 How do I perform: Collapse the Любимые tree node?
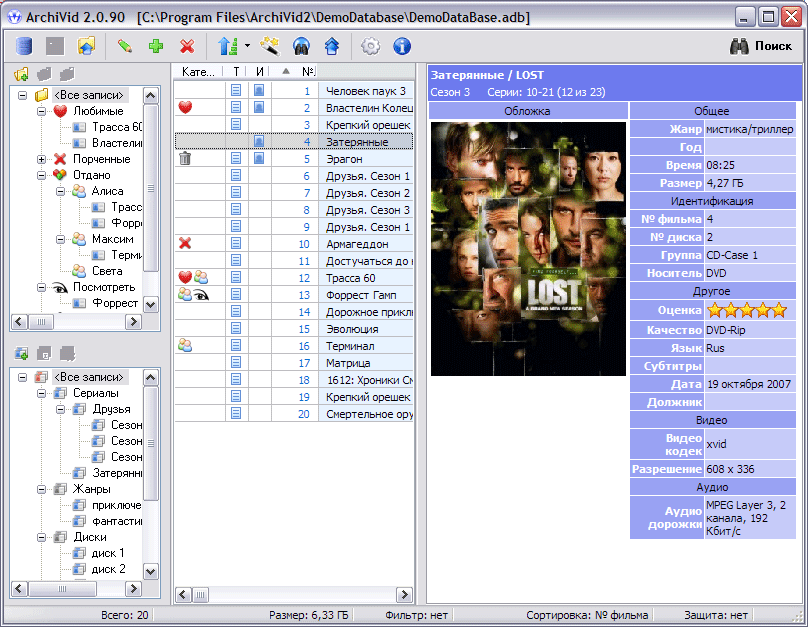(41, 111)
